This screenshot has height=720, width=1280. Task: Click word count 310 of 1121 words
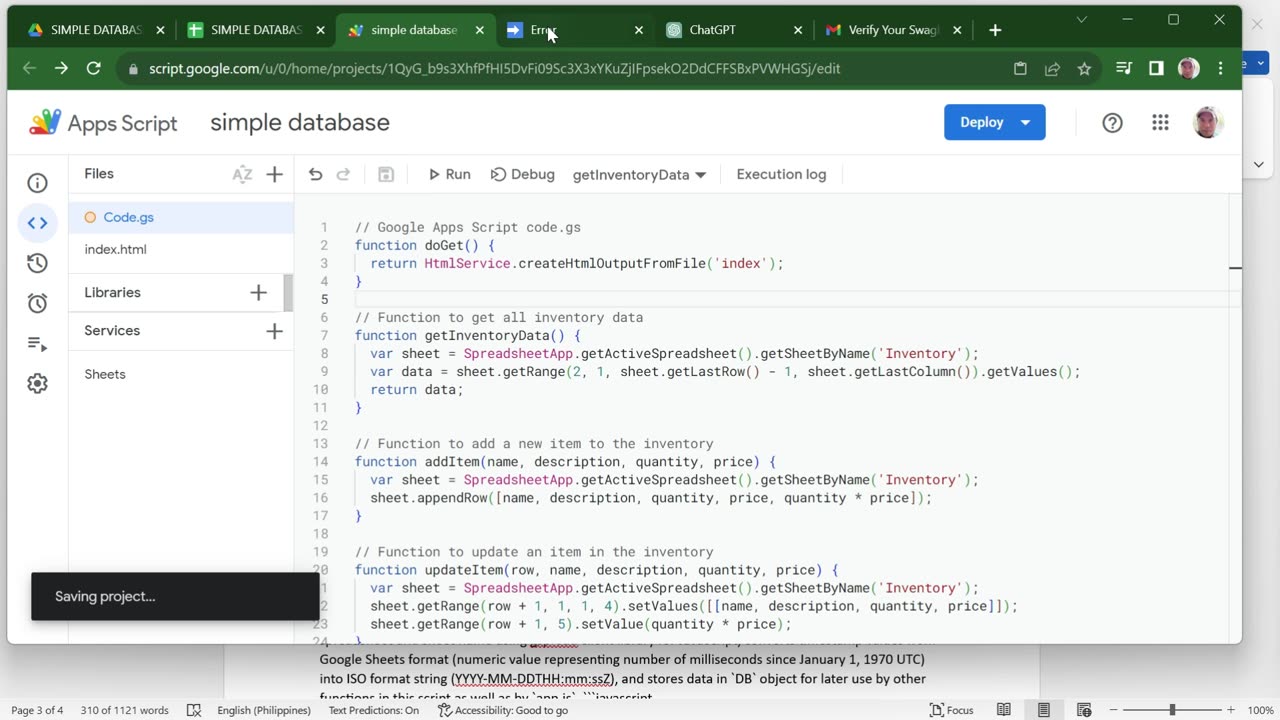click(125, 710)
